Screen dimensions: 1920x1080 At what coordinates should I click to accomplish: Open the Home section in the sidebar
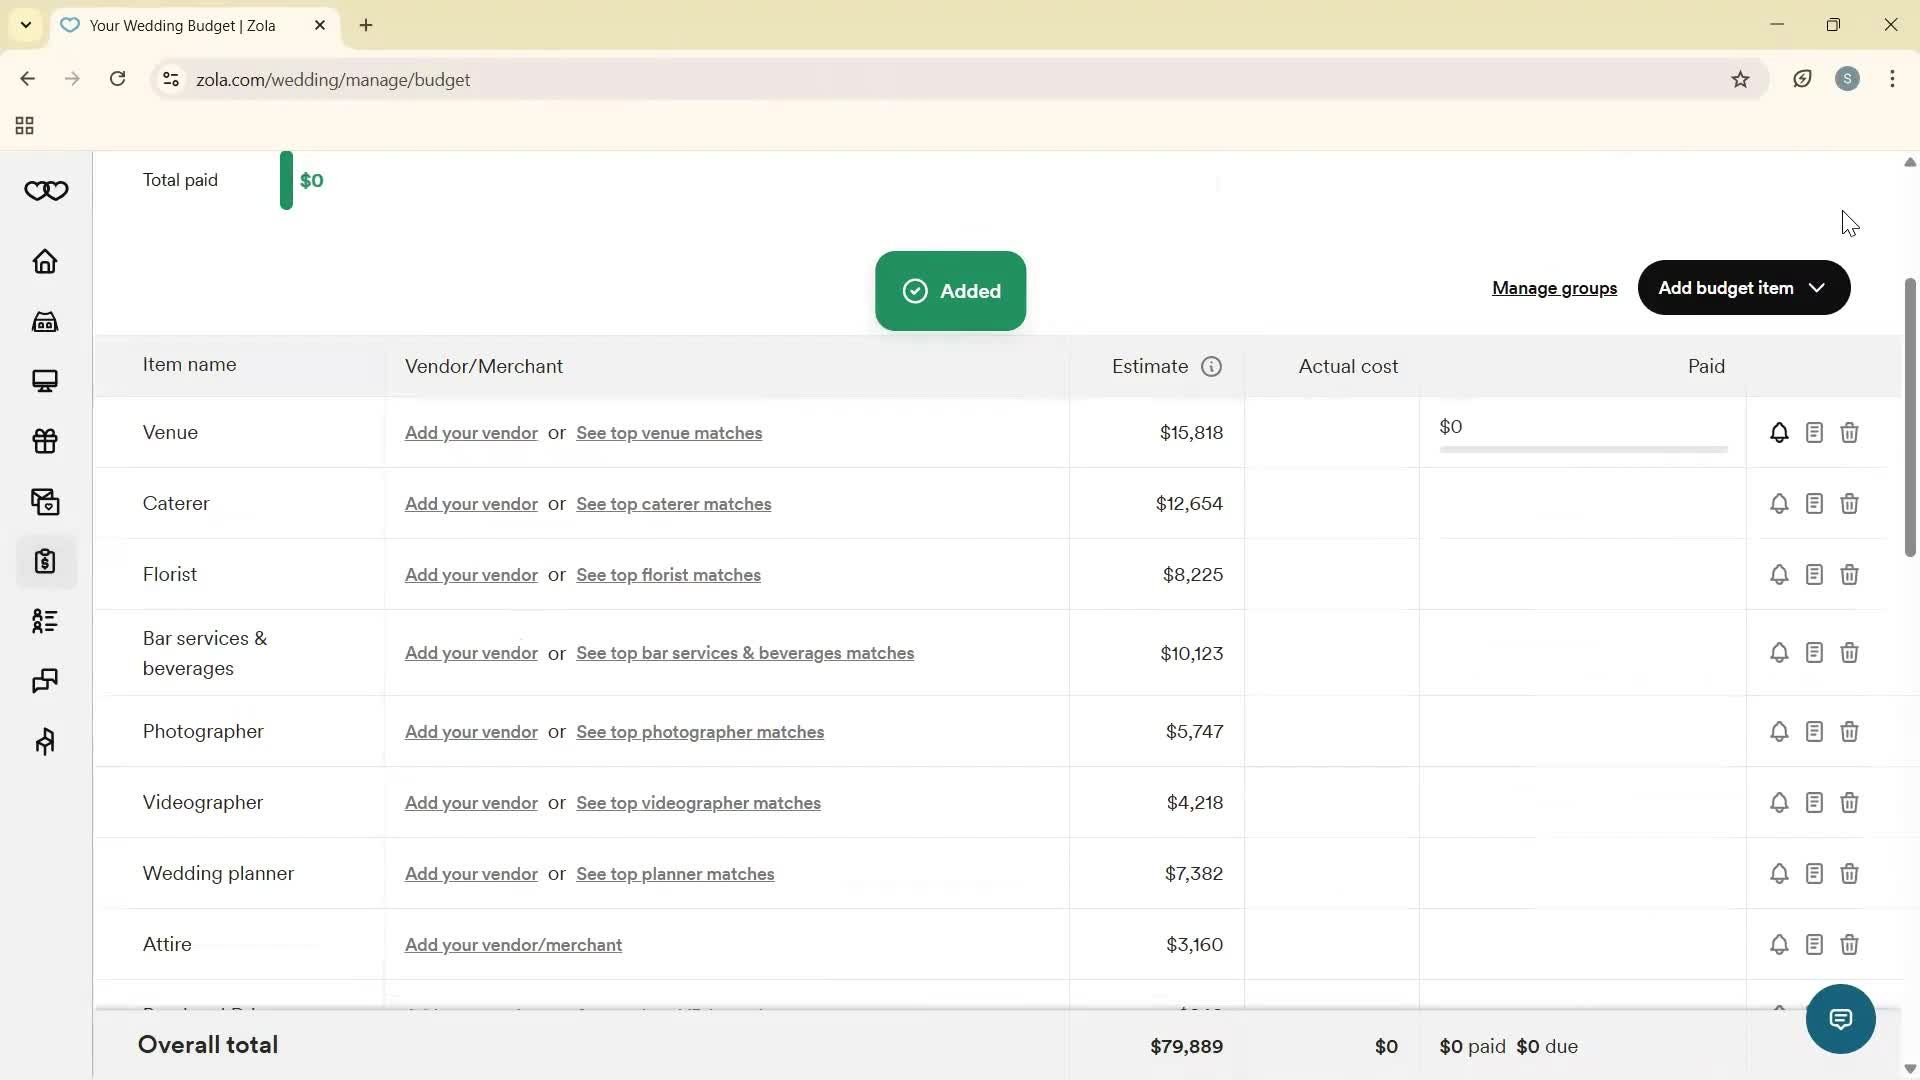[x=46, y=261]
